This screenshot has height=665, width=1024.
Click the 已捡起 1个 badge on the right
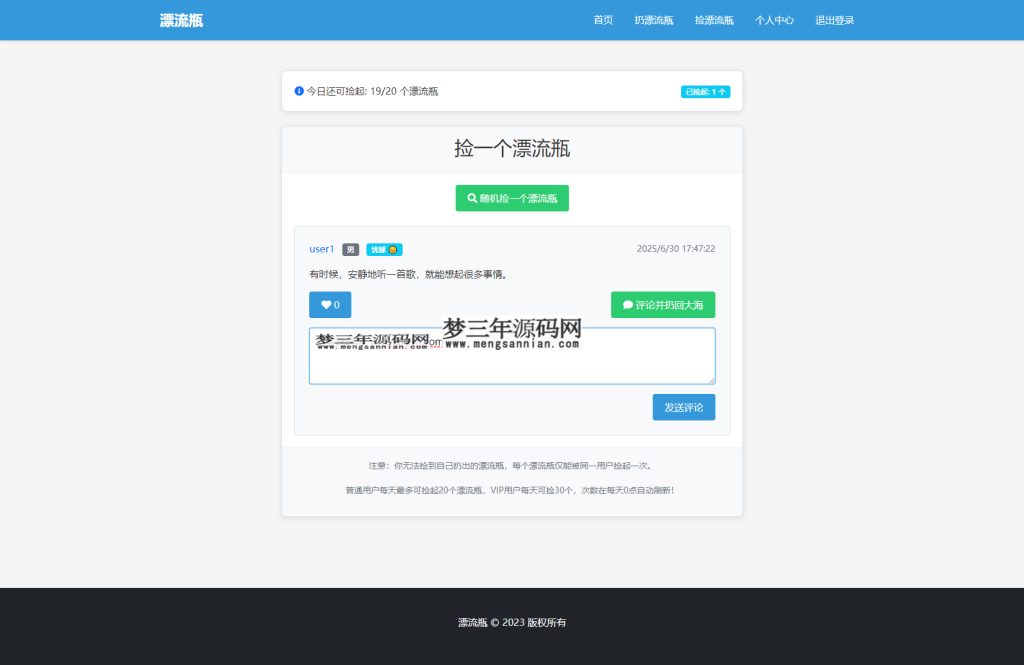705,90
